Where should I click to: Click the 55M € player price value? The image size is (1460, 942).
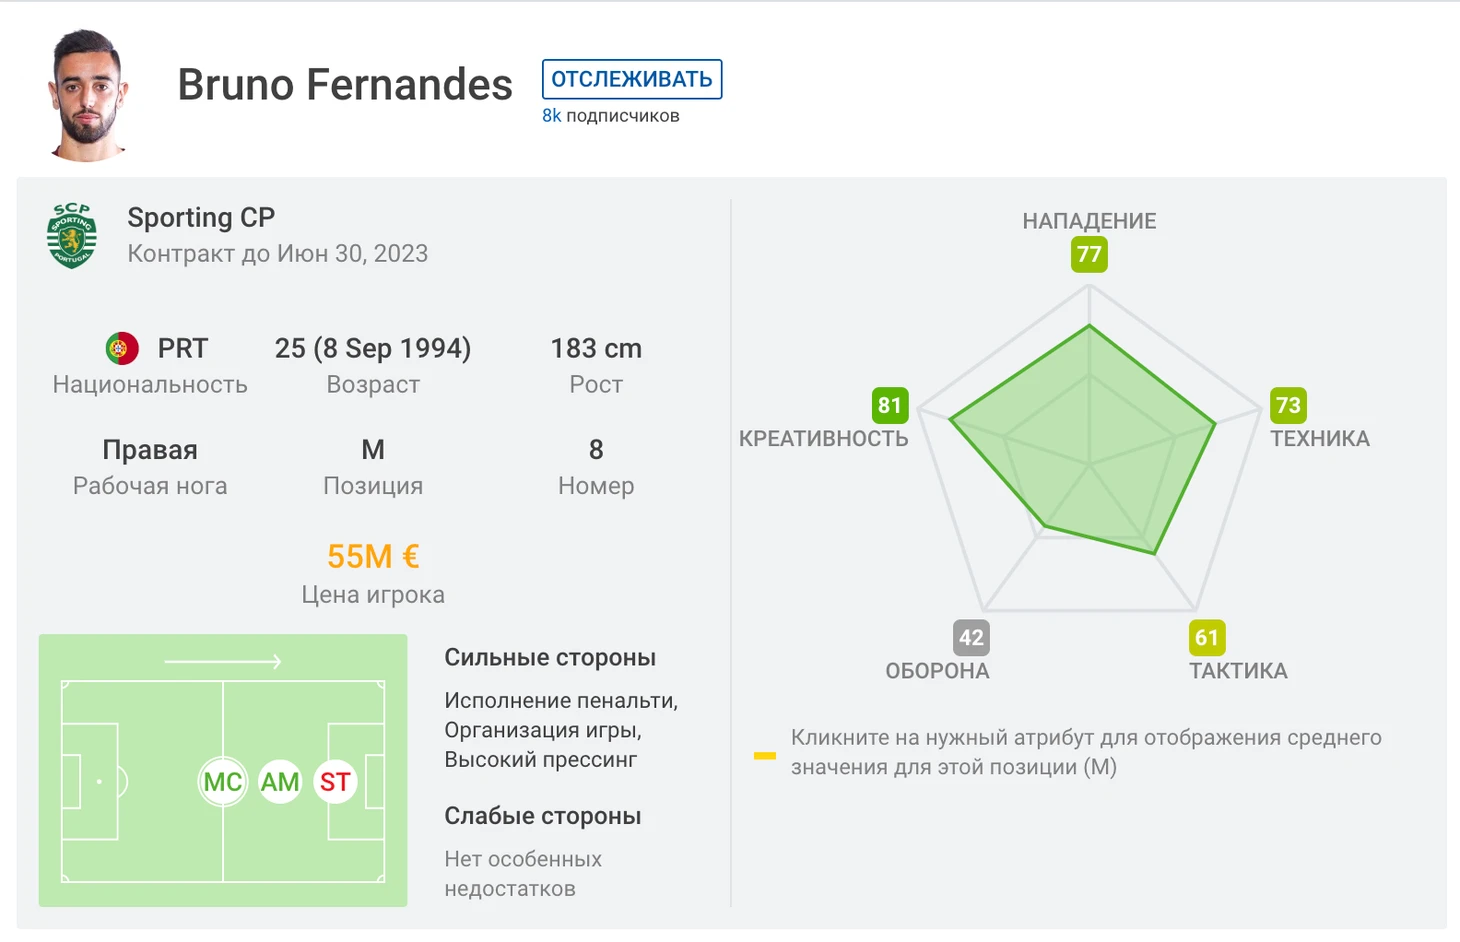click(373, 556)
